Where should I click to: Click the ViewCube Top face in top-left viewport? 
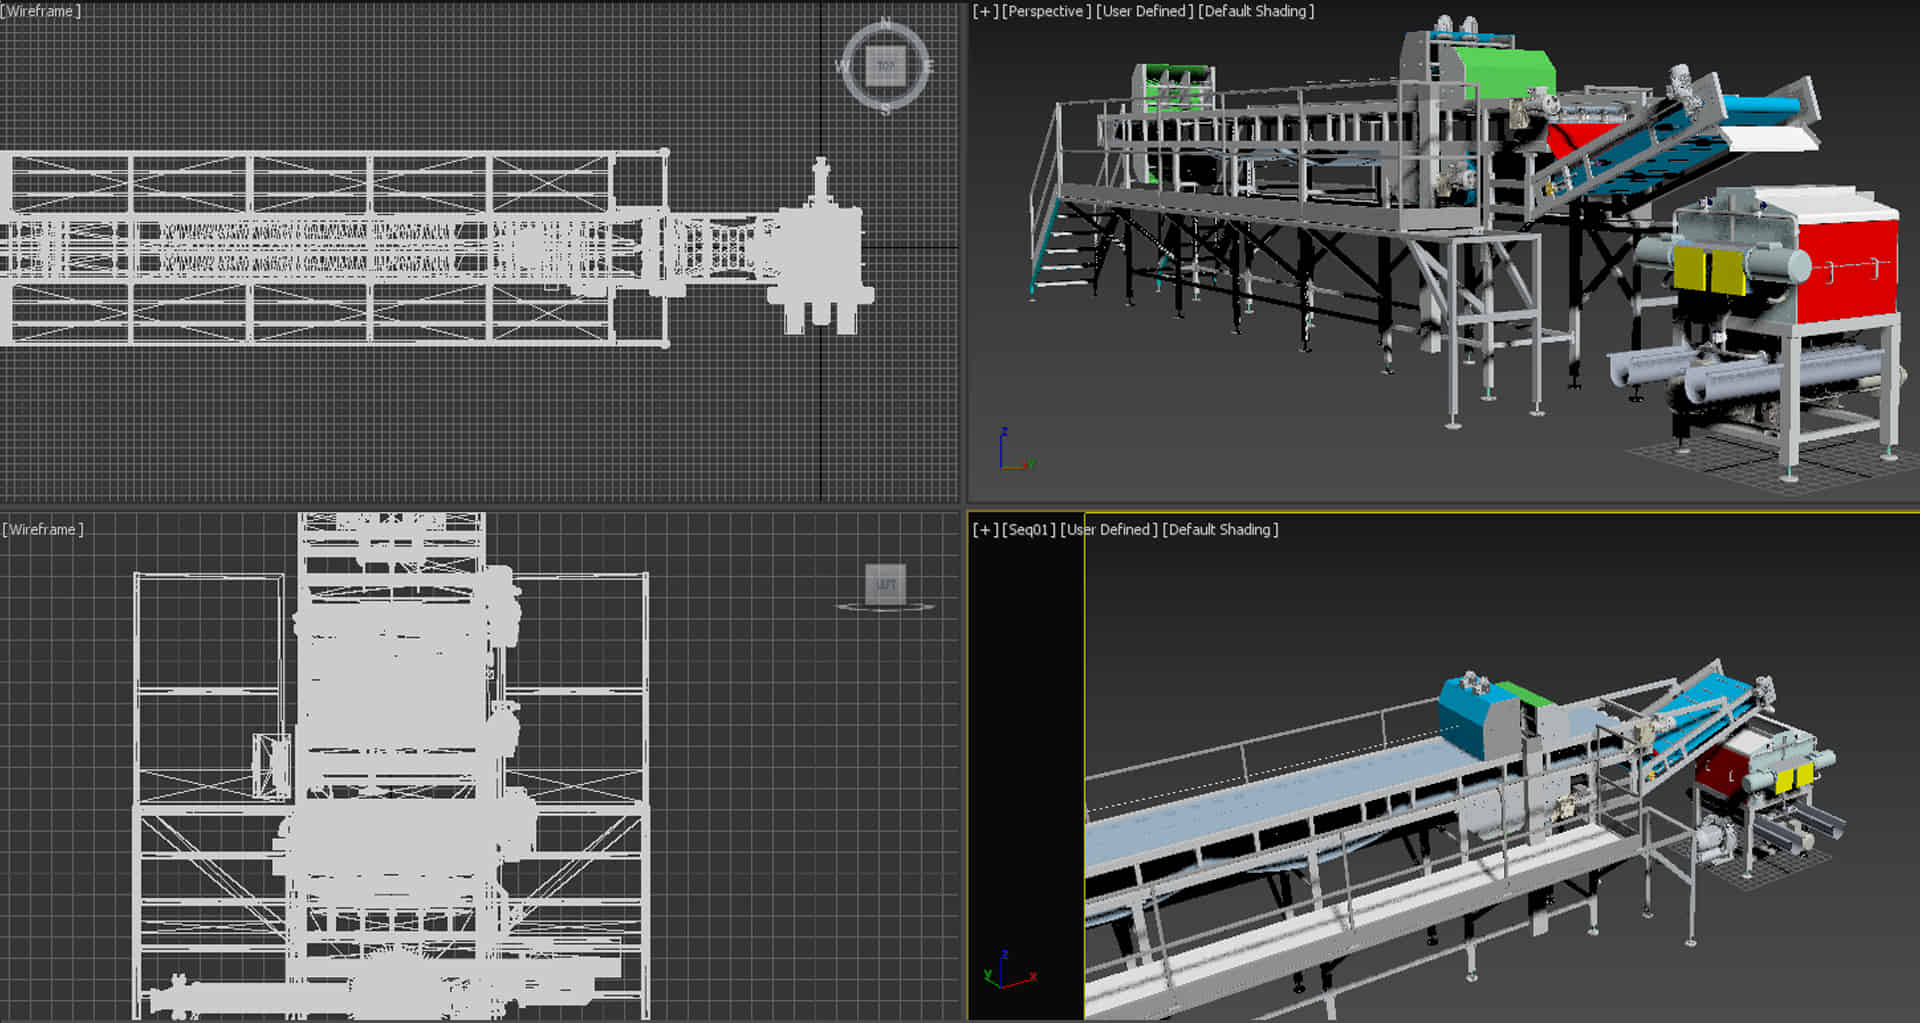point(885,66)
